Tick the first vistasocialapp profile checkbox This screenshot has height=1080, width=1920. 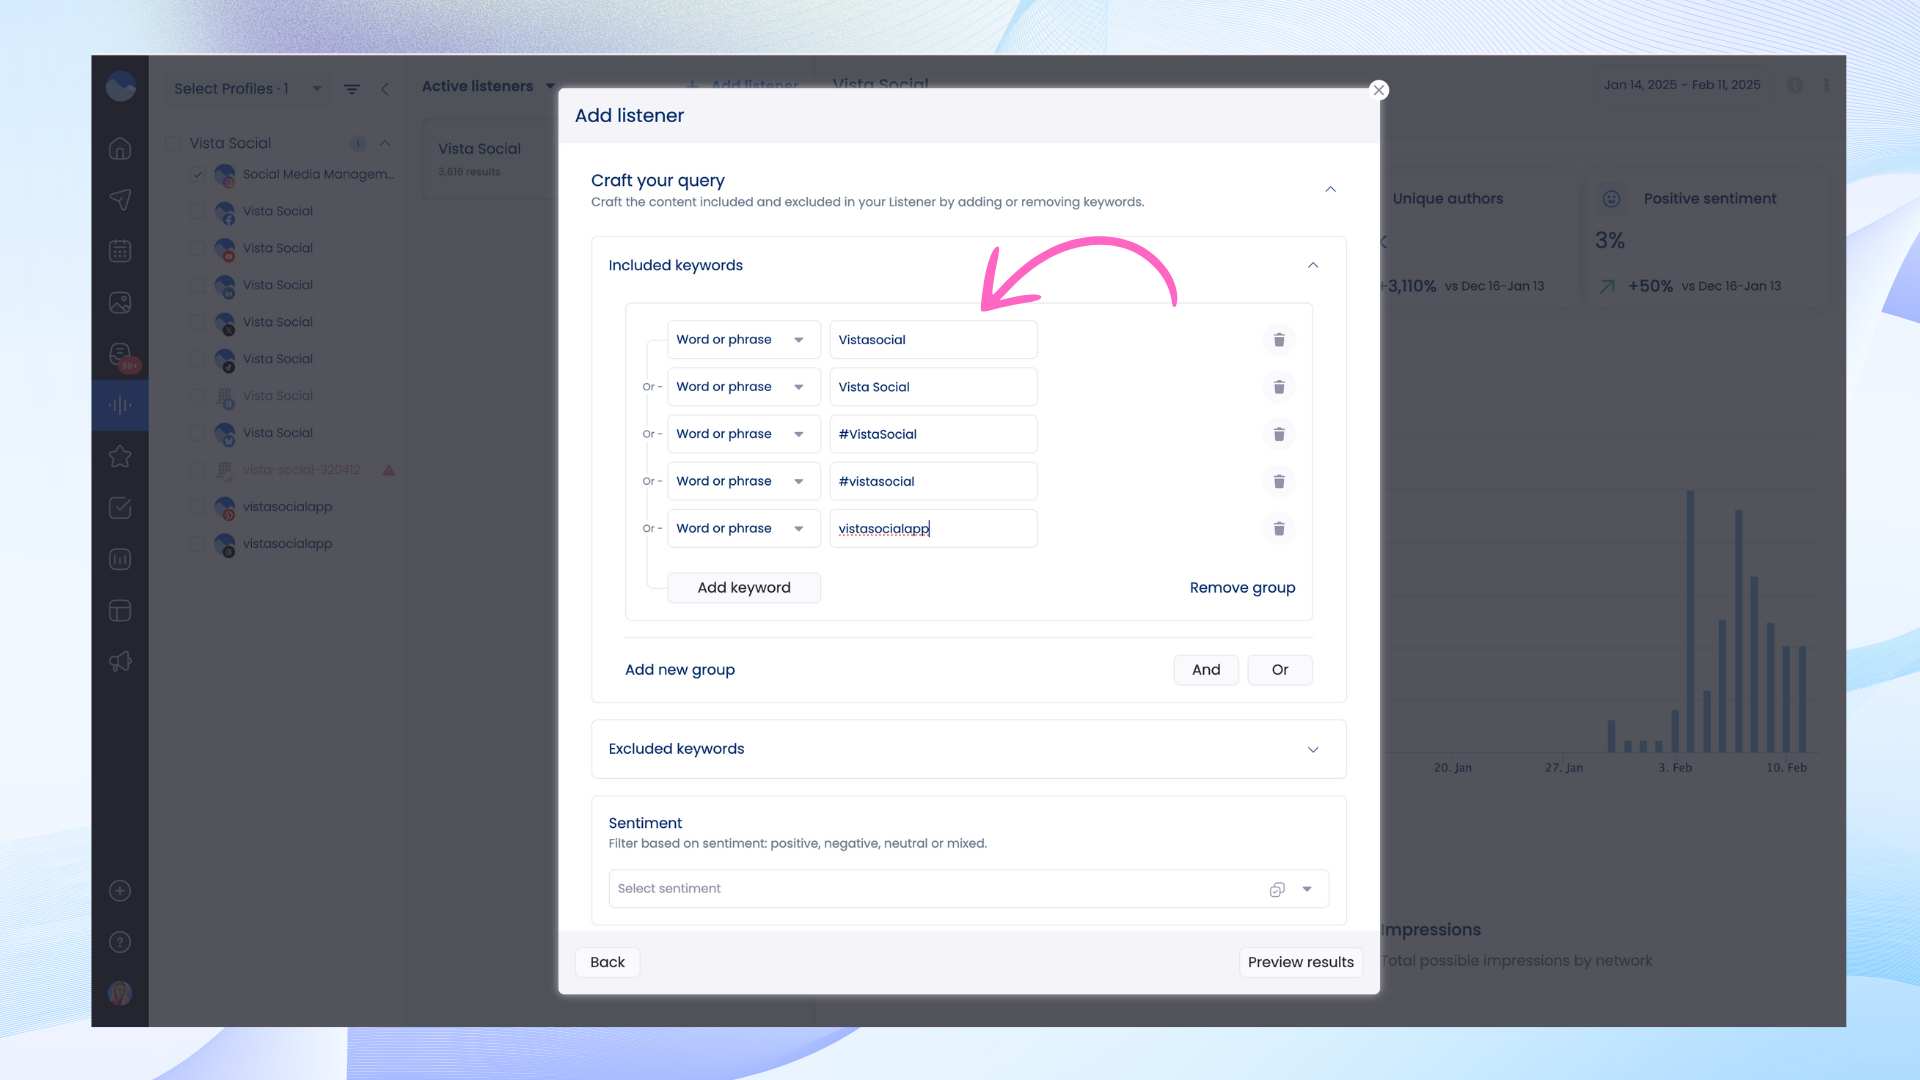(197, 507)
